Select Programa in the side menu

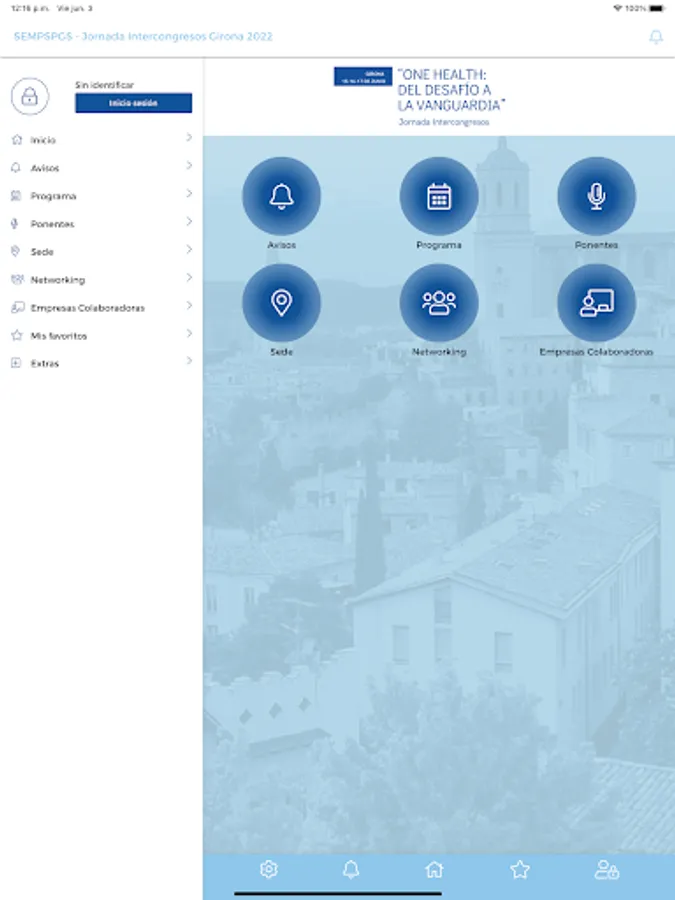[x=102, y=196]
